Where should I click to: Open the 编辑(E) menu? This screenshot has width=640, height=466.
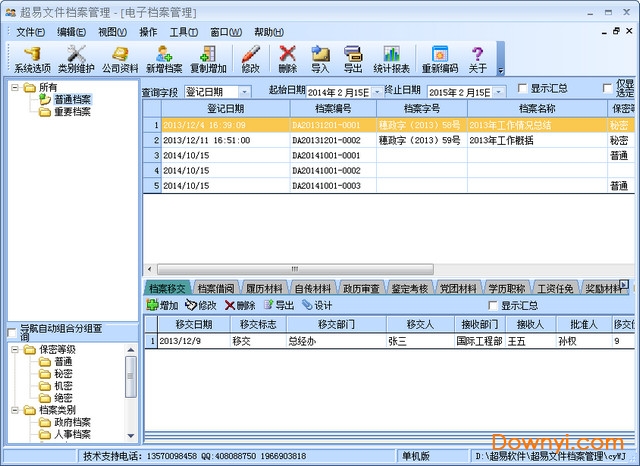71,32
